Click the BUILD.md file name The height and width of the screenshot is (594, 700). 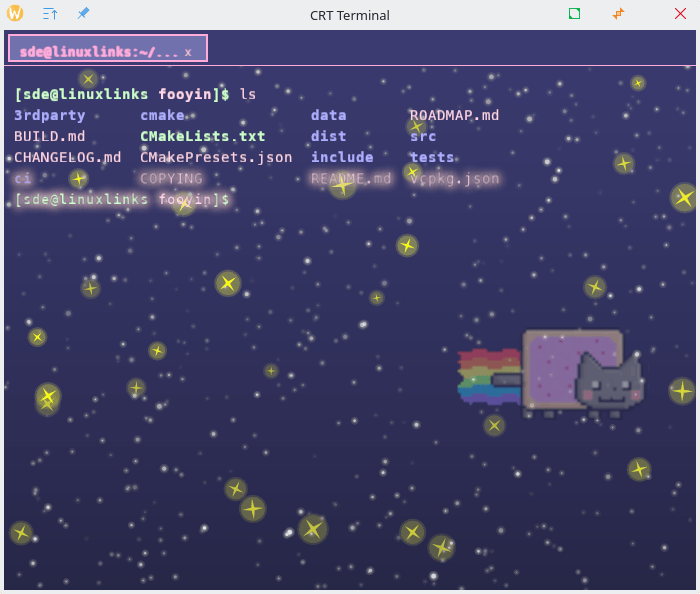(x=50, y=136)
